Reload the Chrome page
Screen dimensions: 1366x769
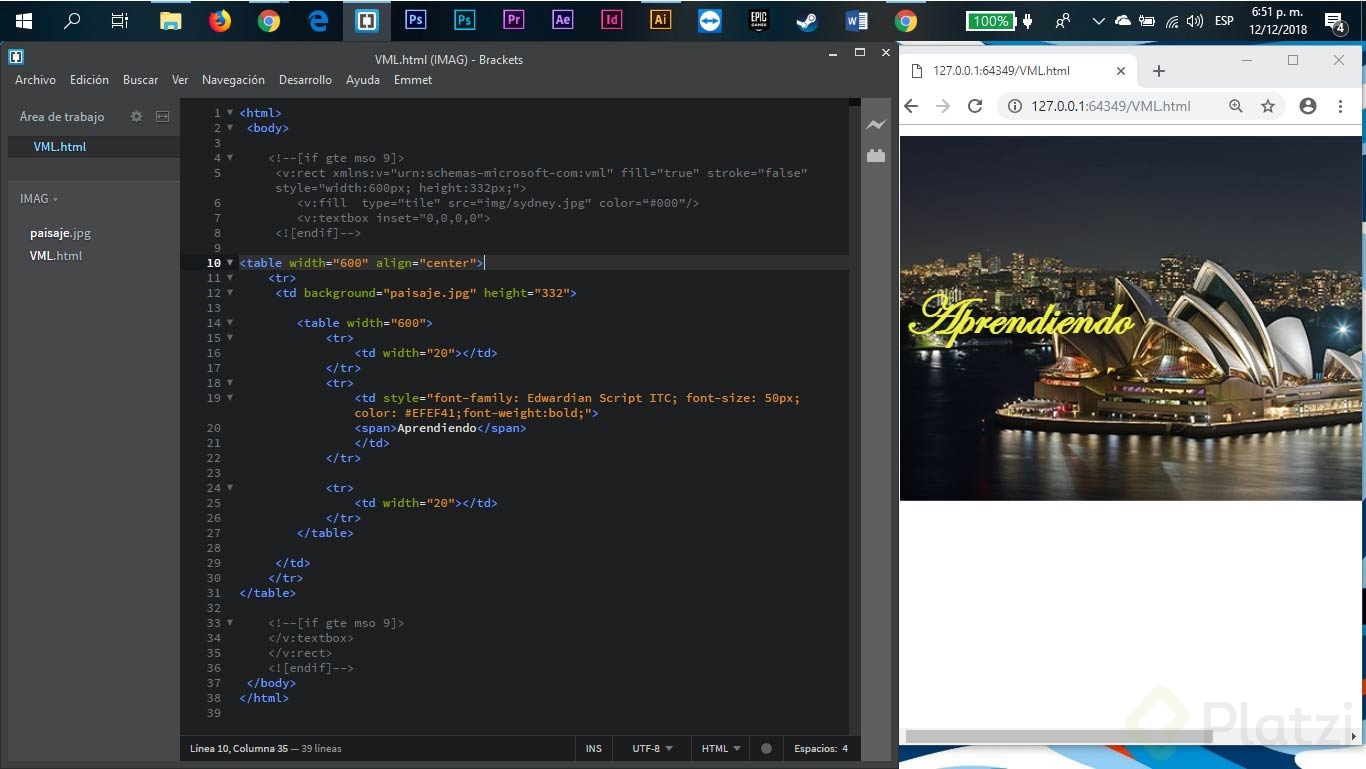click(975, 106)
